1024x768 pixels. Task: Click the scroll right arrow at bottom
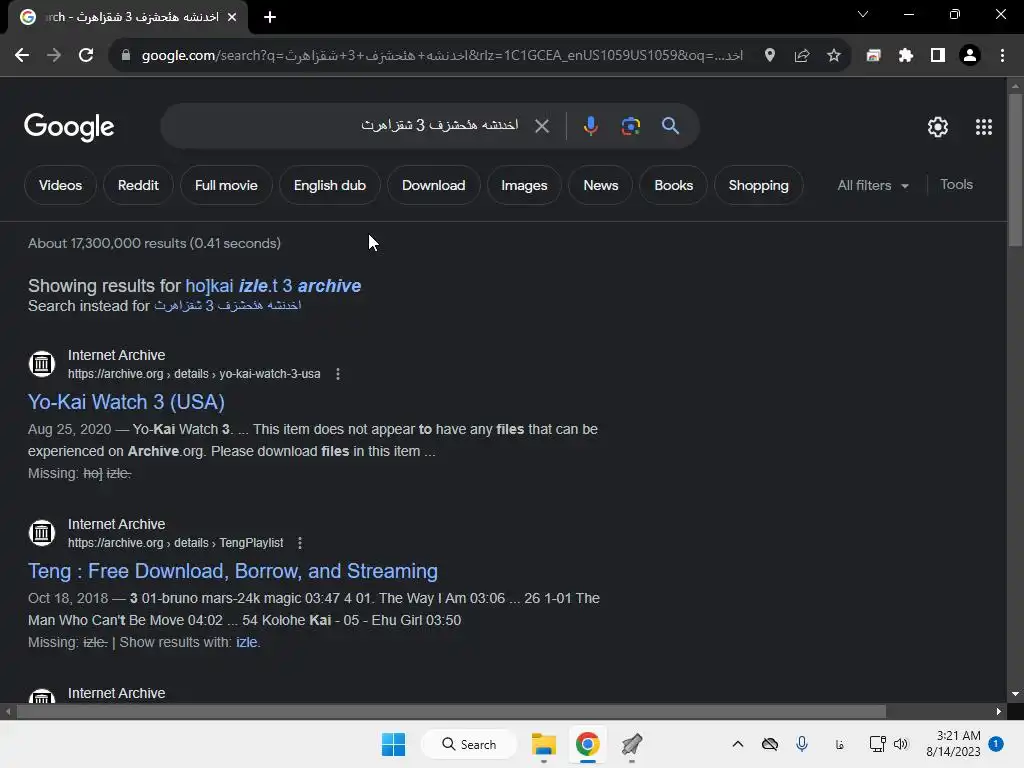999,711
